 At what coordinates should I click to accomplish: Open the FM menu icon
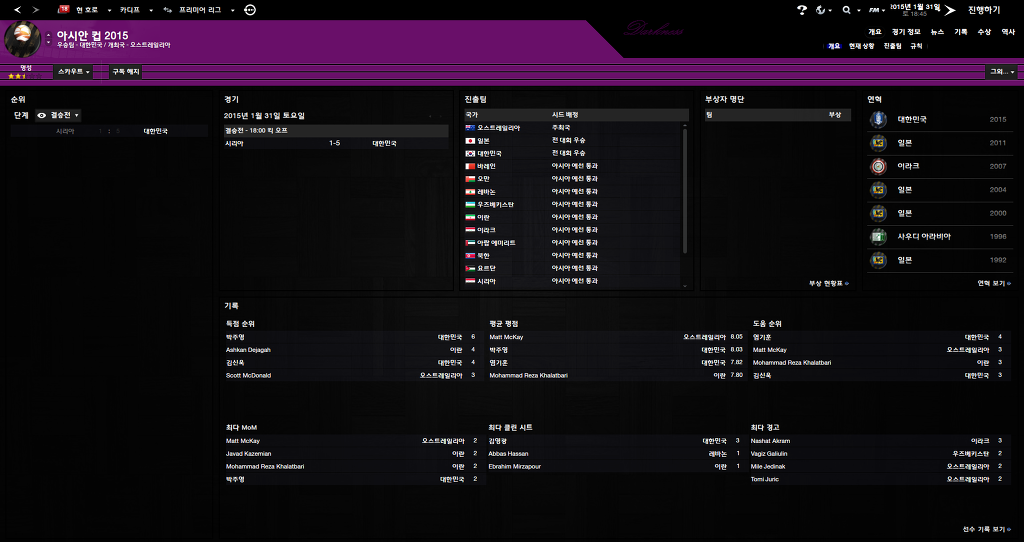pos(874,10)
